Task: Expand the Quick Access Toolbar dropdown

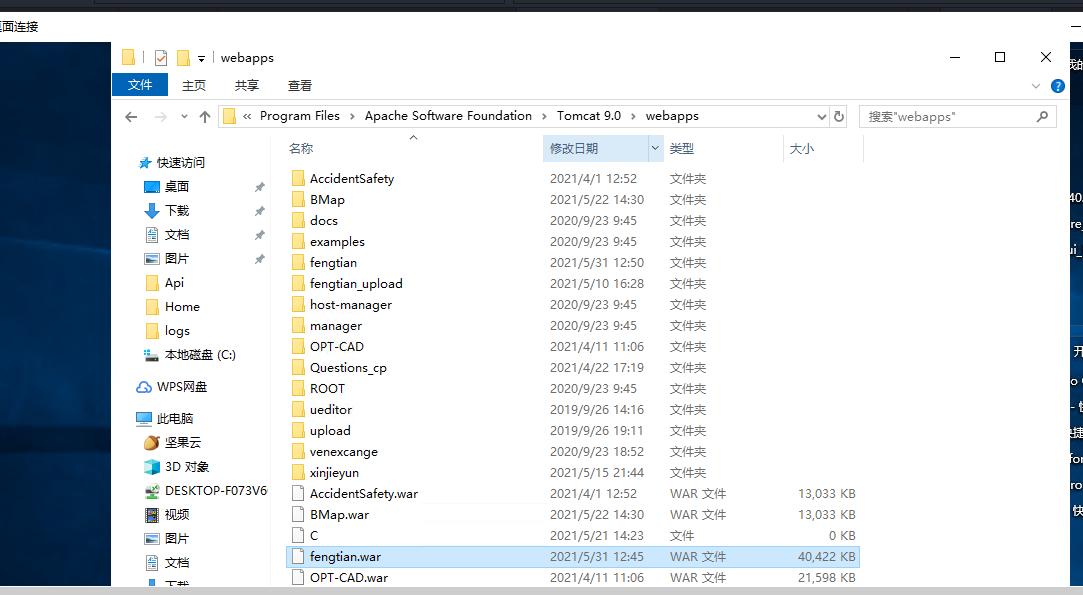Action: click(201, 59)
